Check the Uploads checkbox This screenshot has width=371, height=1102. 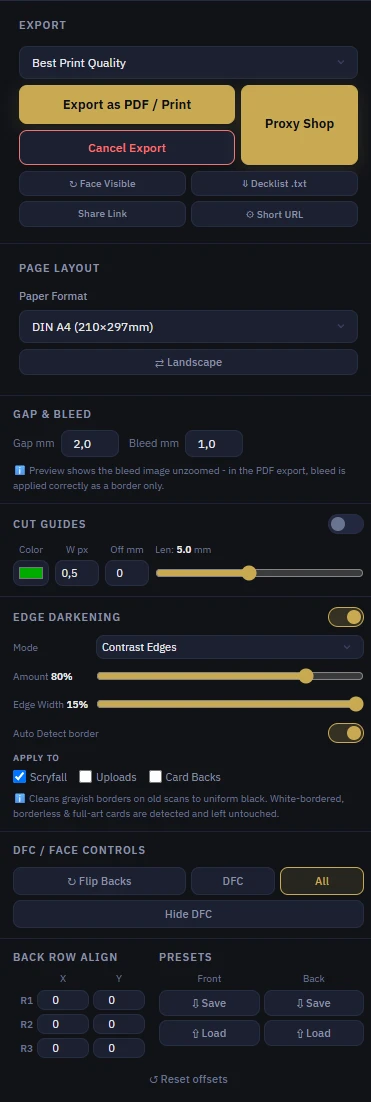coord(86,777)
